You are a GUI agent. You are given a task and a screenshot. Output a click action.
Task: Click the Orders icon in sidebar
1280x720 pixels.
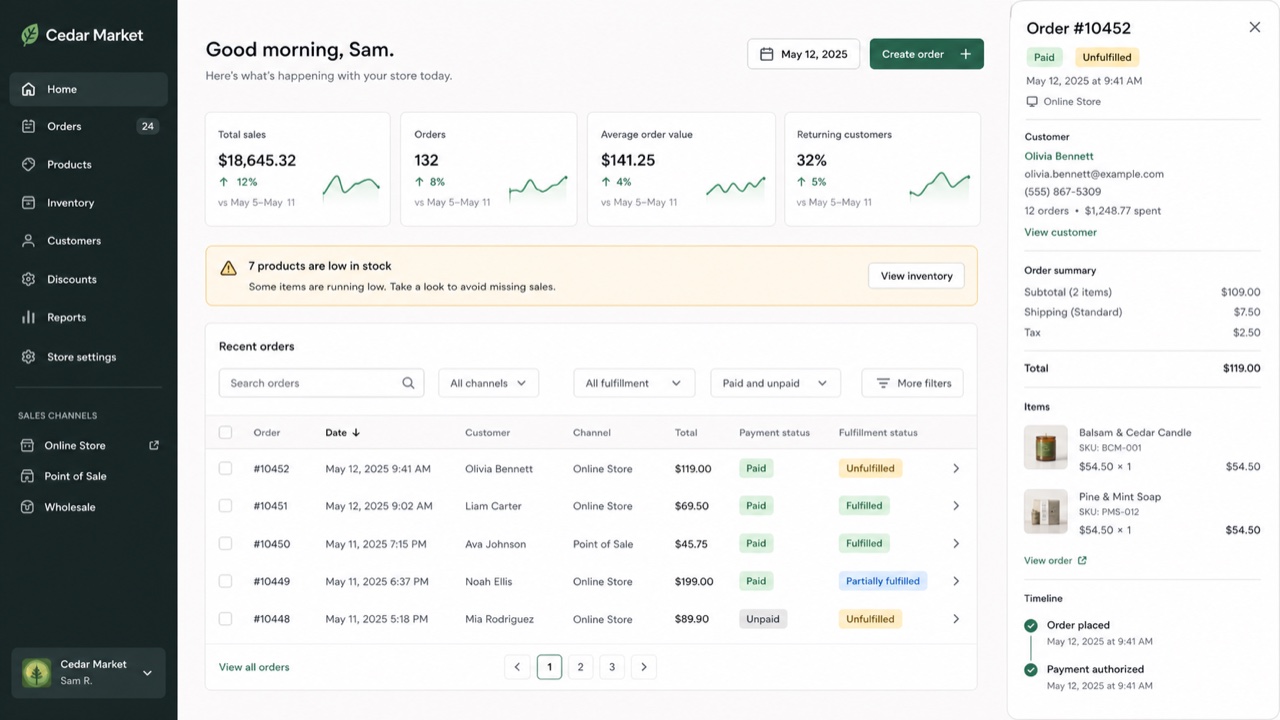tap(28, 126)
